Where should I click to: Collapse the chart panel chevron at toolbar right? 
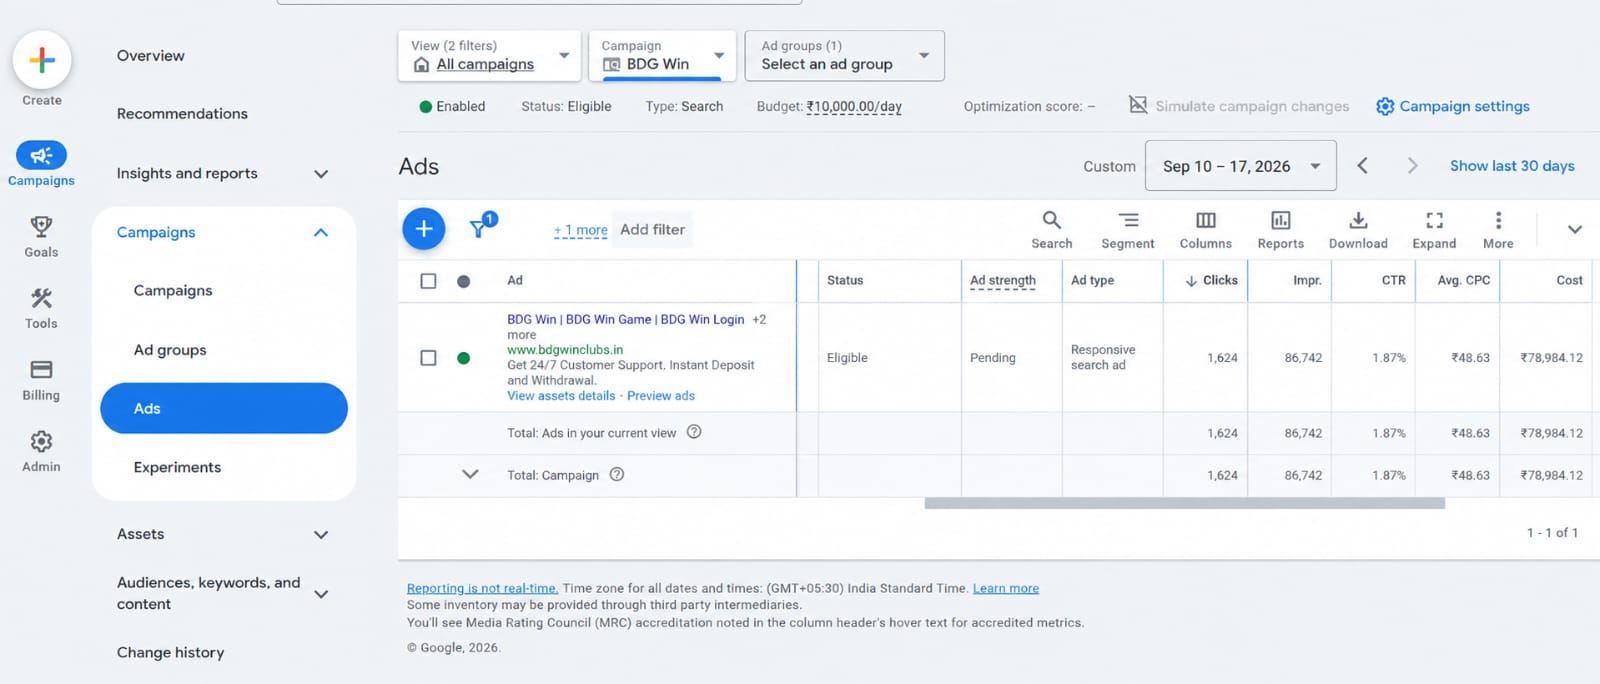[x=1575, y=230]
